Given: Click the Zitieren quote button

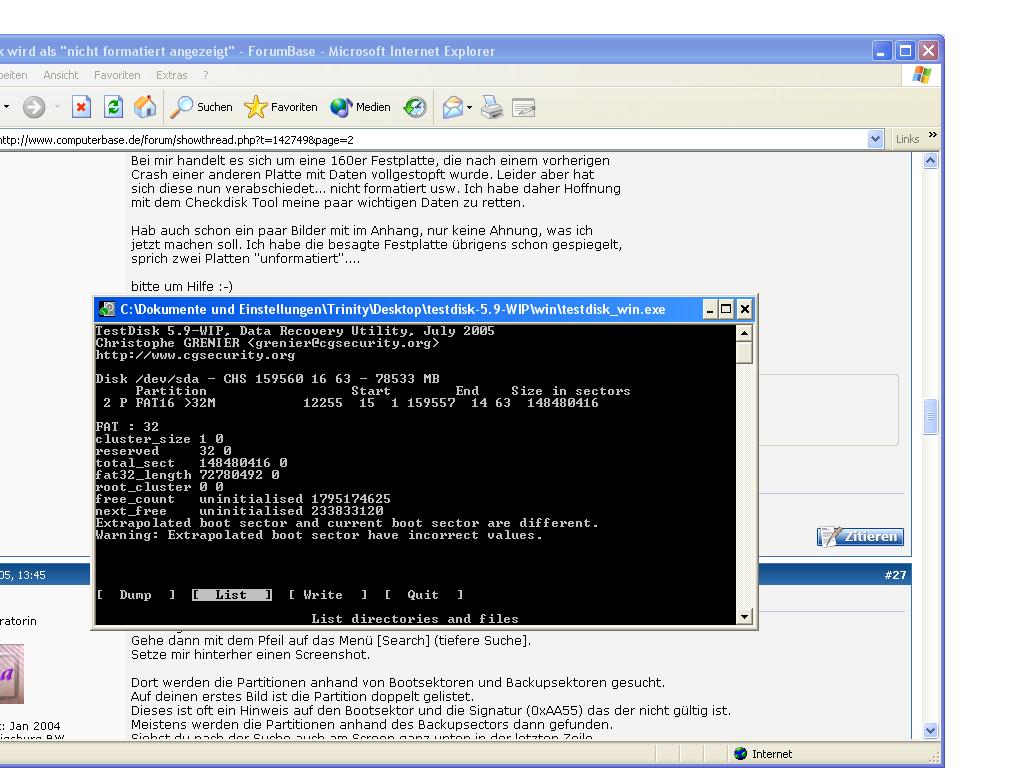Looking at the screenshot, I should 860,537.
